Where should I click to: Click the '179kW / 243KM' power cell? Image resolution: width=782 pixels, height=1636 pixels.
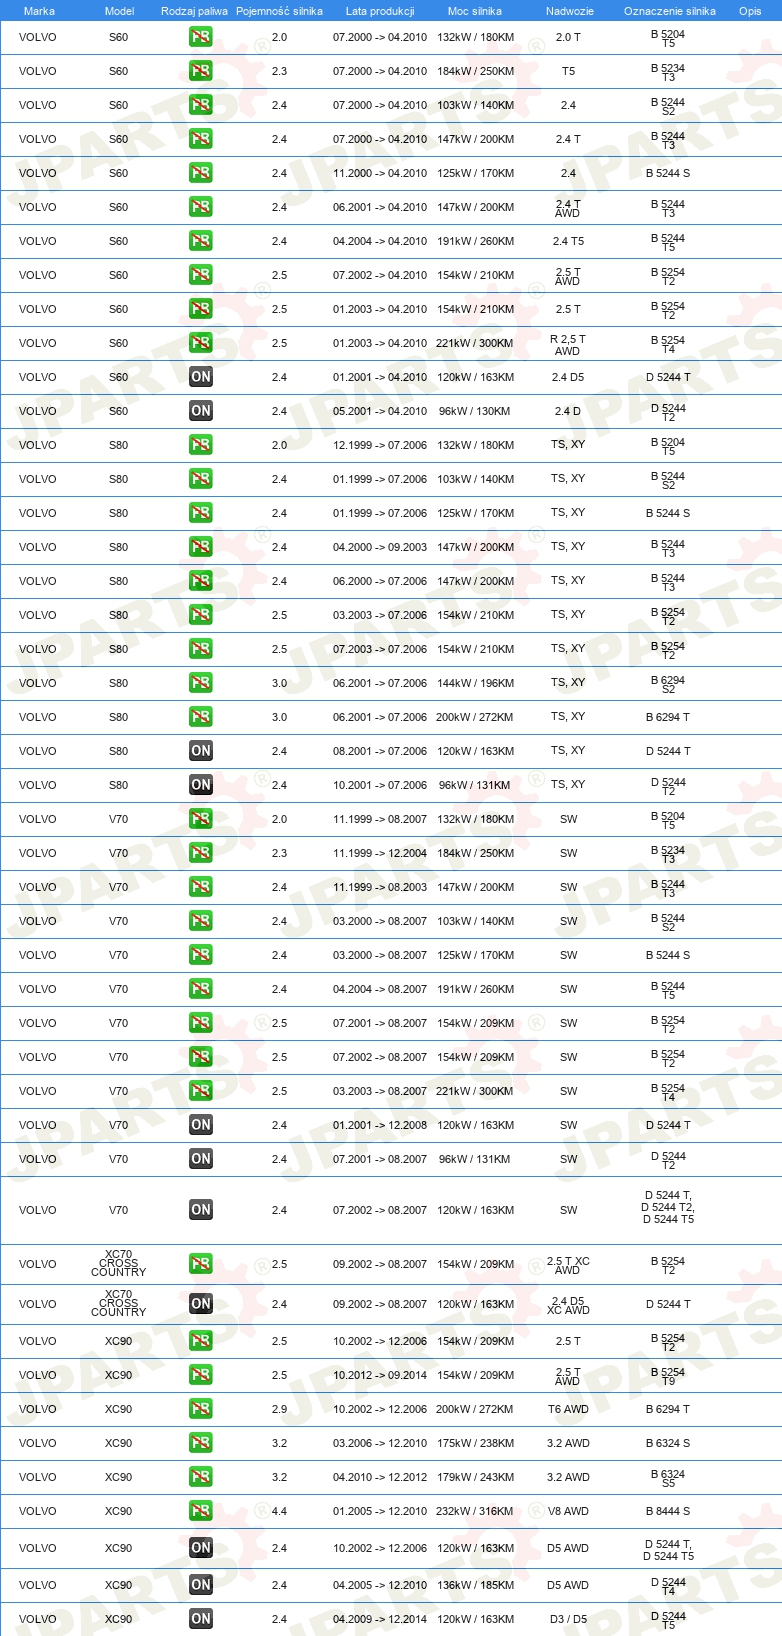point(475,1477)
